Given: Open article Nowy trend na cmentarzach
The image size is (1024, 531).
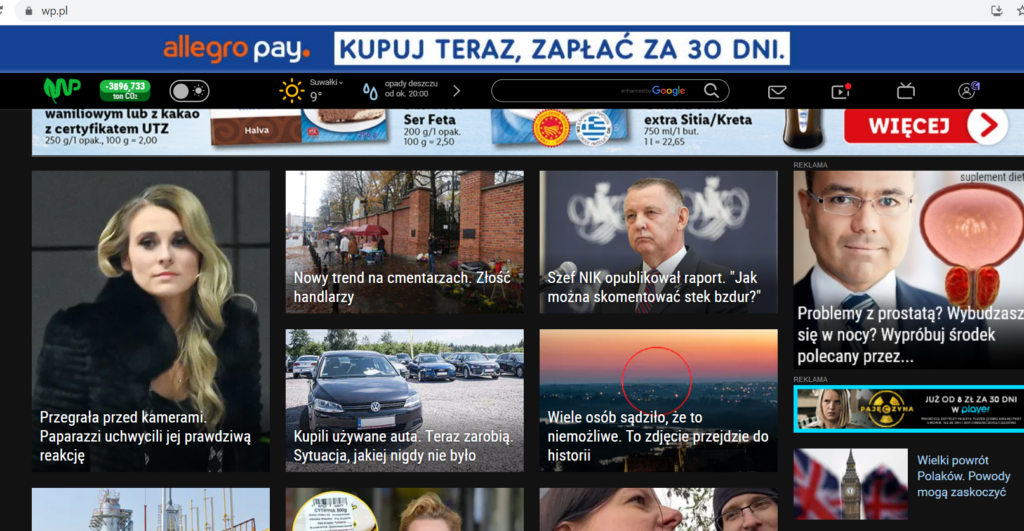Looking at the screenshot, I should pyautogui.click(x=404, y=242).
